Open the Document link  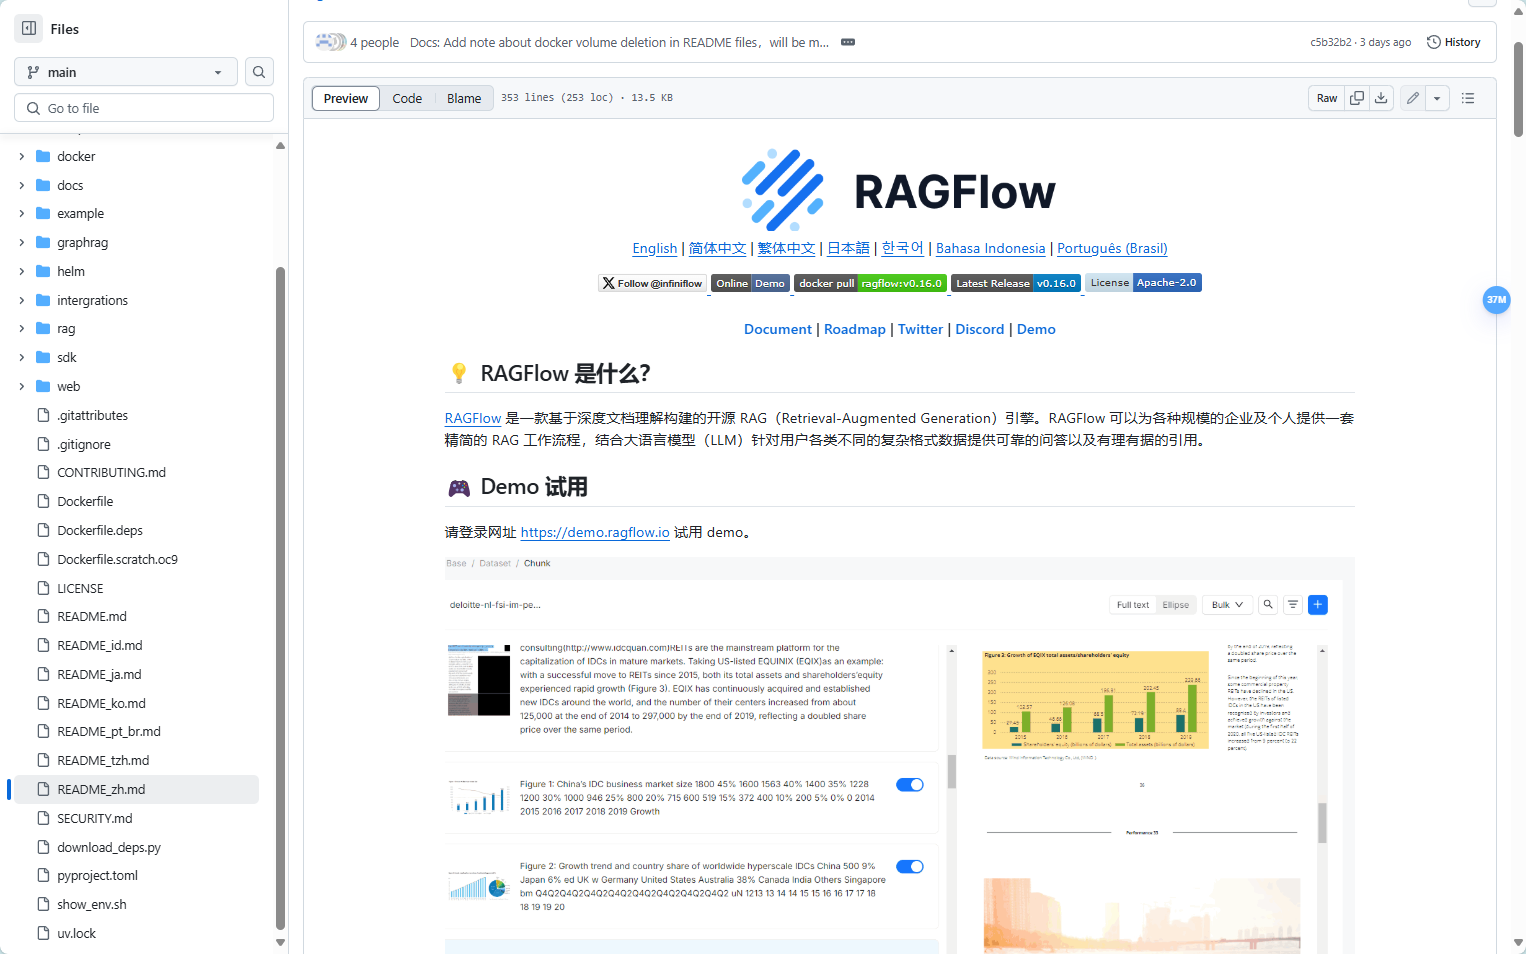(778, 329)
